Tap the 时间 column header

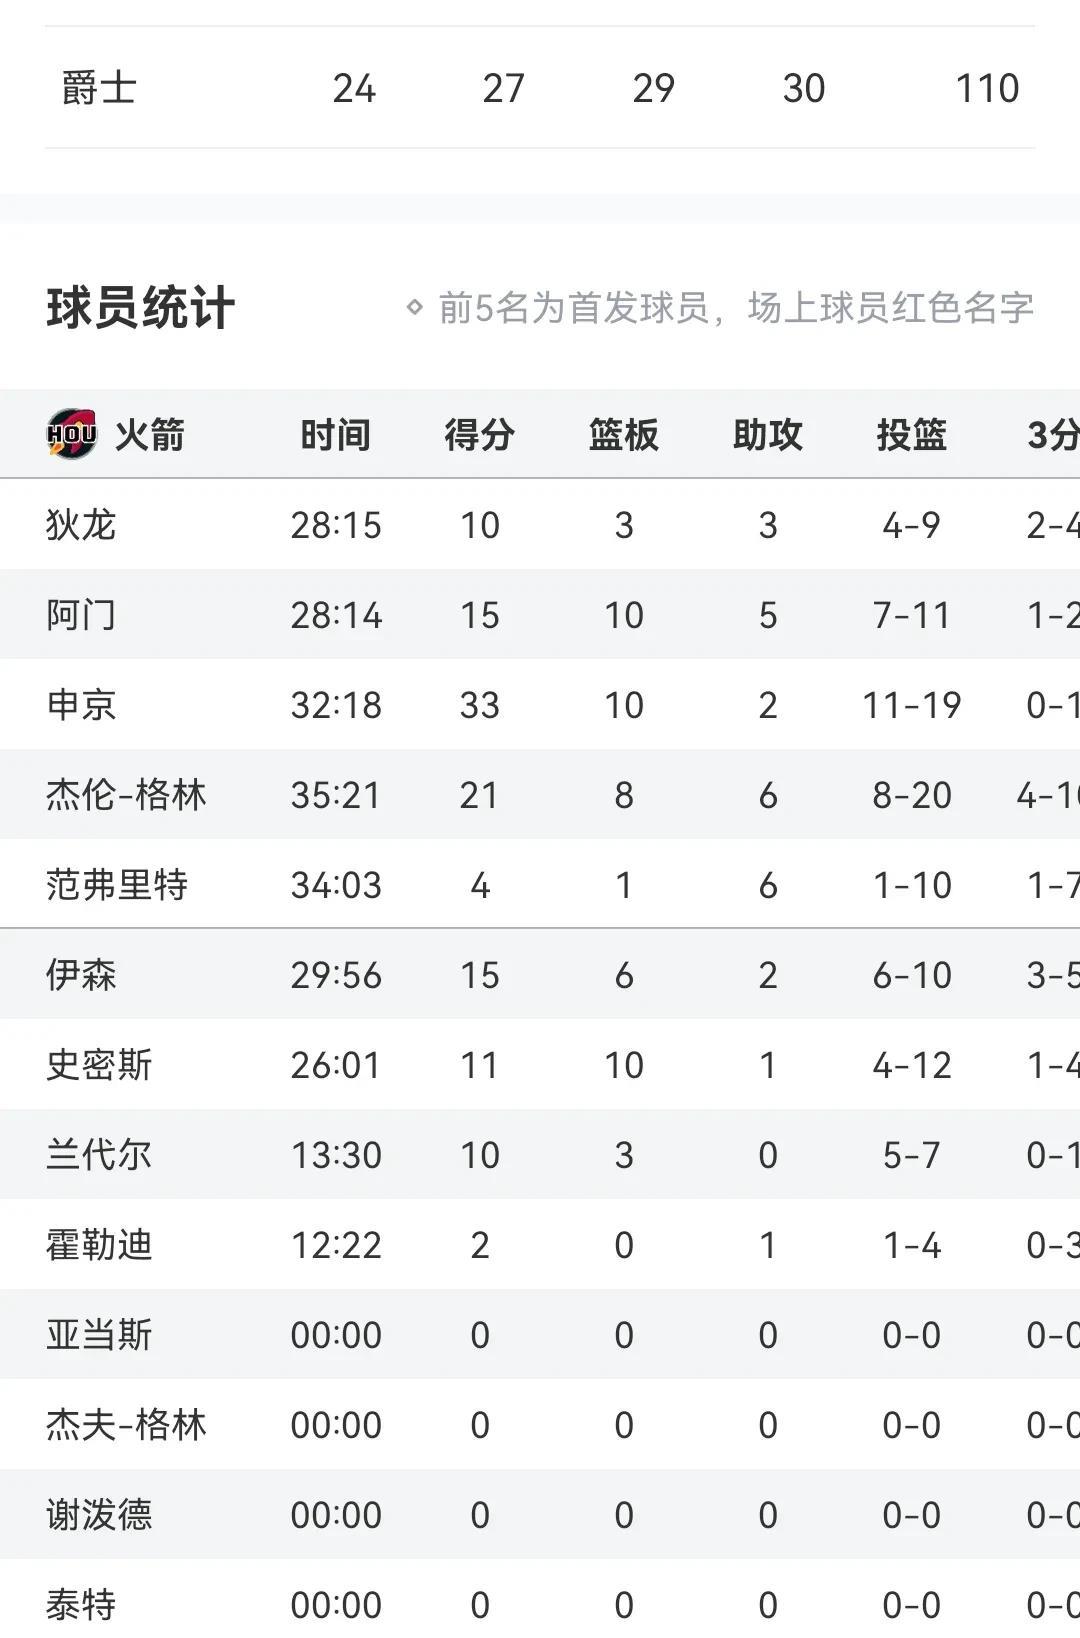coord(335,435)
